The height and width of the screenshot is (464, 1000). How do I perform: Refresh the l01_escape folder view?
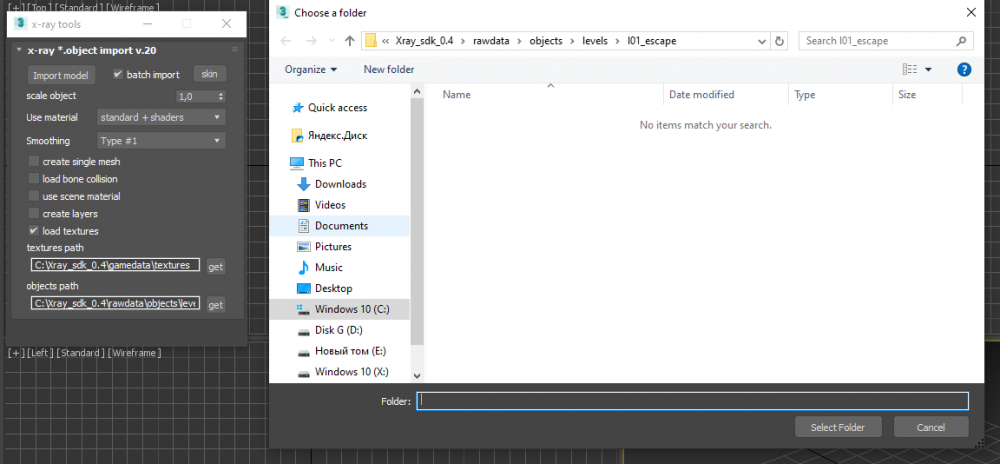click(x=780, y=41)
